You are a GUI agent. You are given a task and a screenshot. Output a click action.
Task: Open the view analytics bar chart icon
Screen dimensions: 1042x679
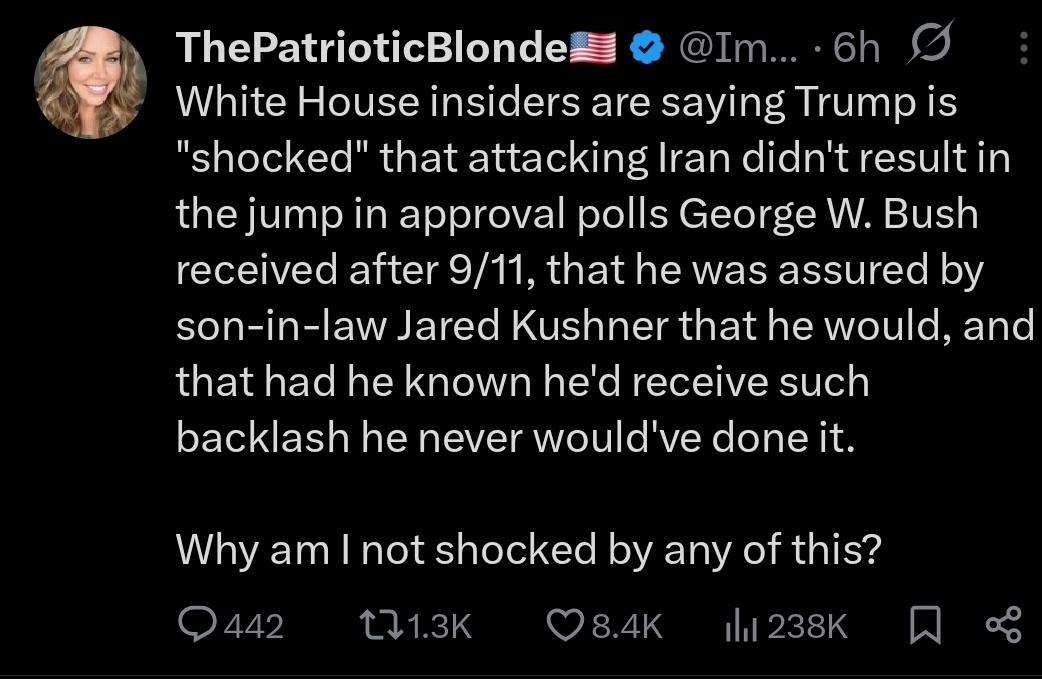(x=738, y=626)
